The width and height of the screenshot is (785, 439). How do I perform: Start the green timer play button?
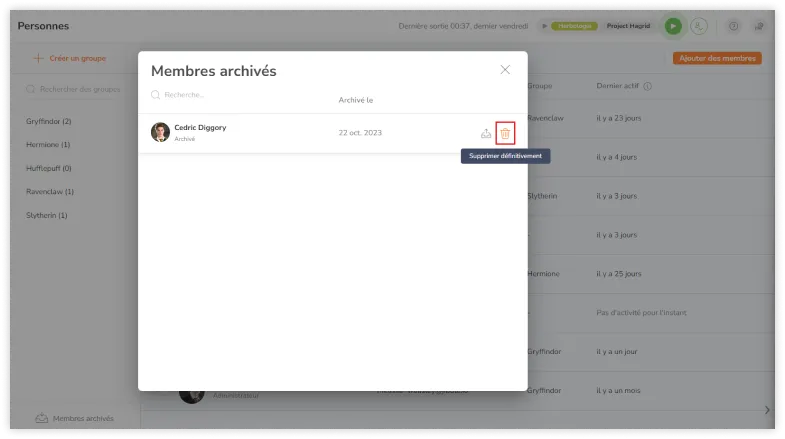pos(673,27)
